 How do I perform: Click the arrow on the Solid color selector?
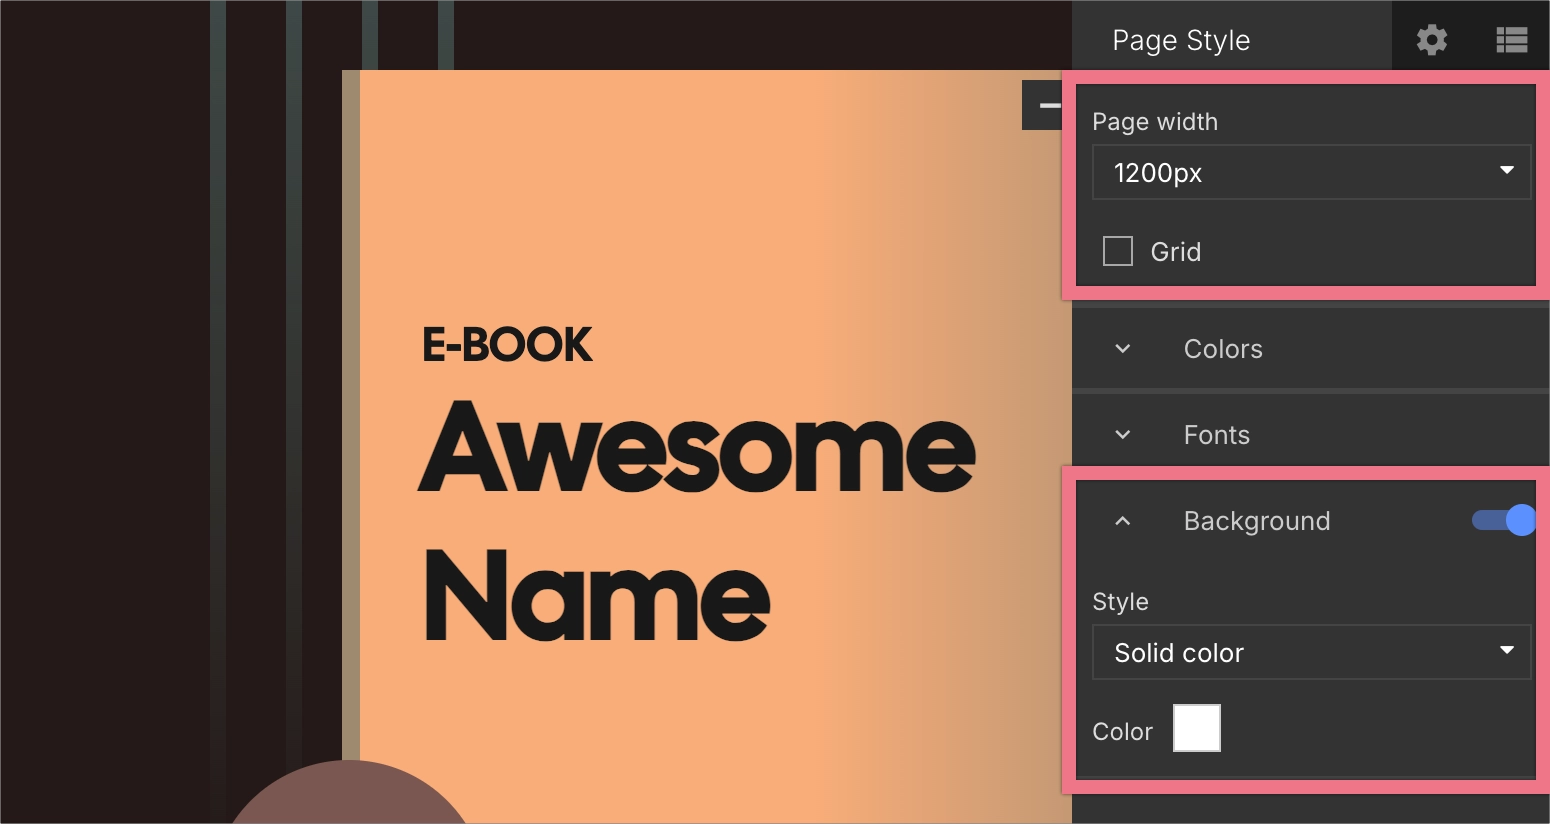click(1506, 651)
